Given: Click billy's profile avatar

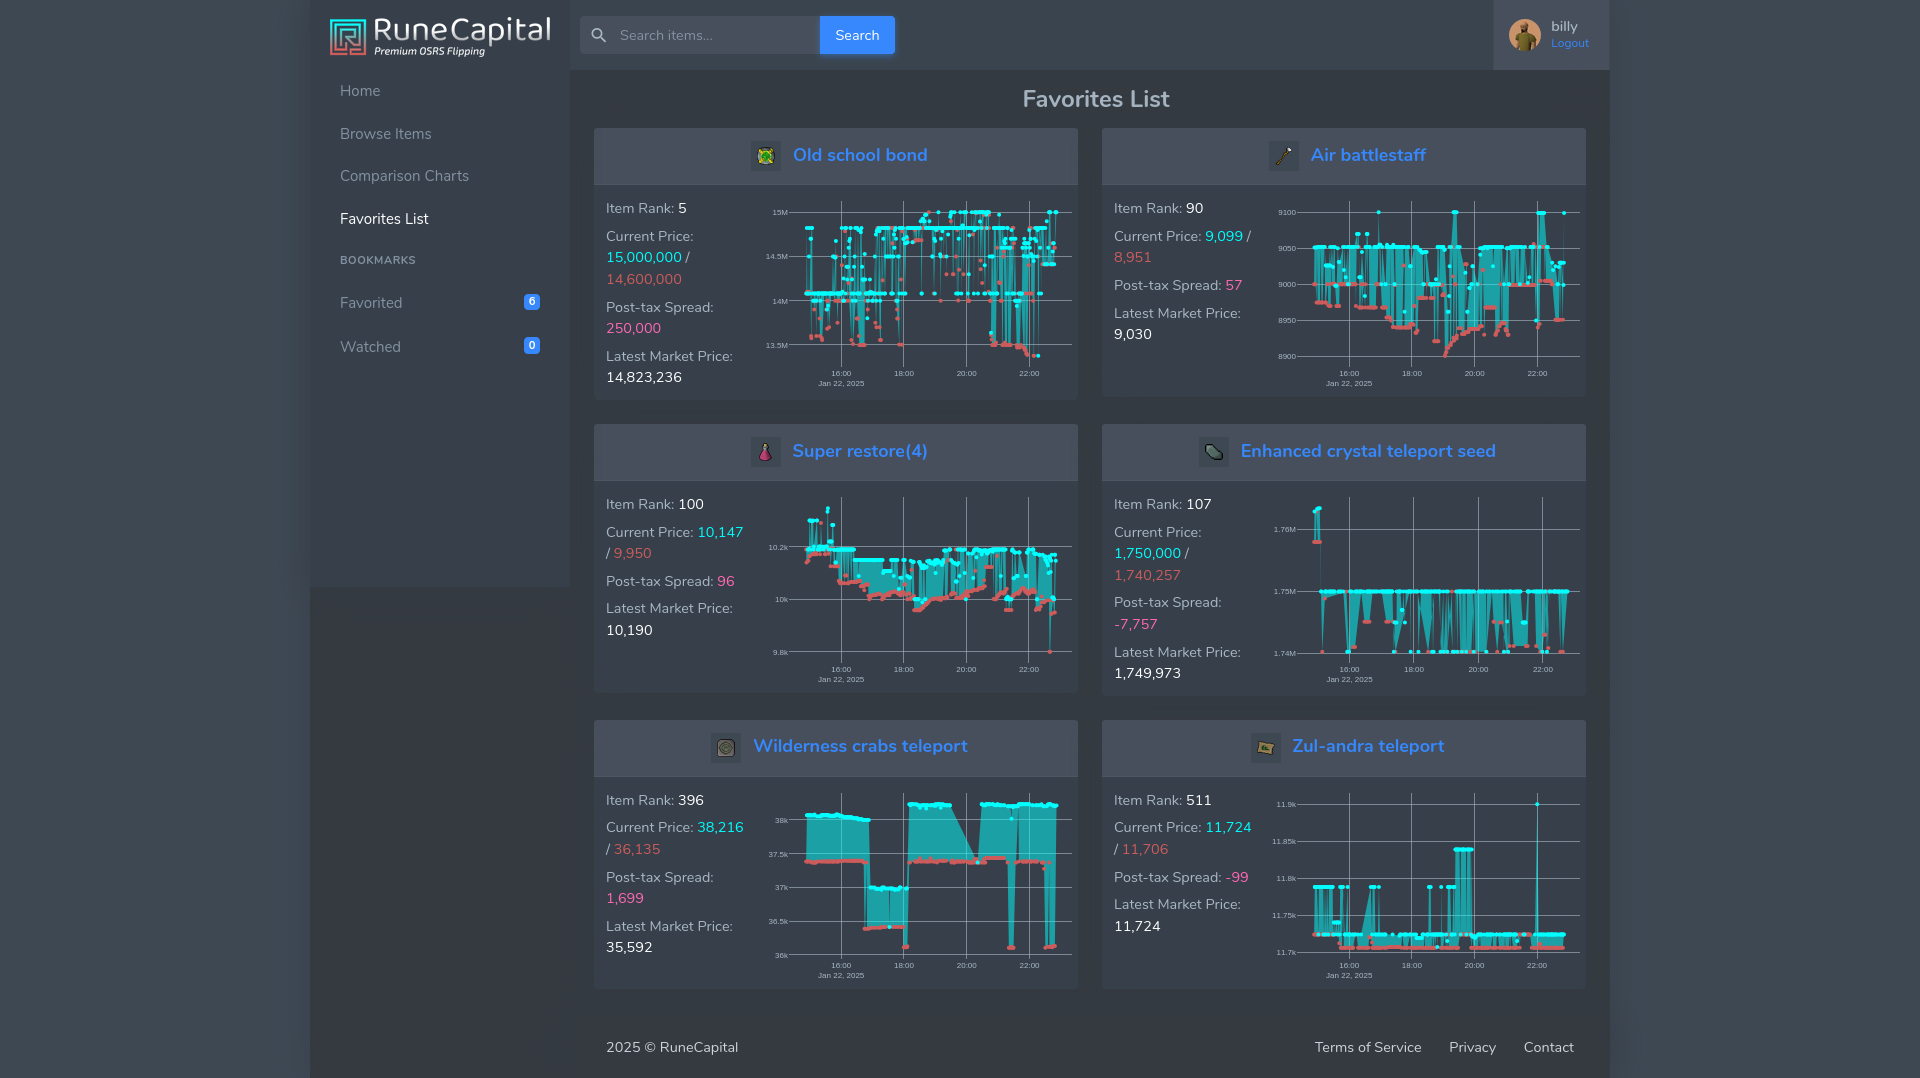Looking at the screenshot, I should [1524, 35].
